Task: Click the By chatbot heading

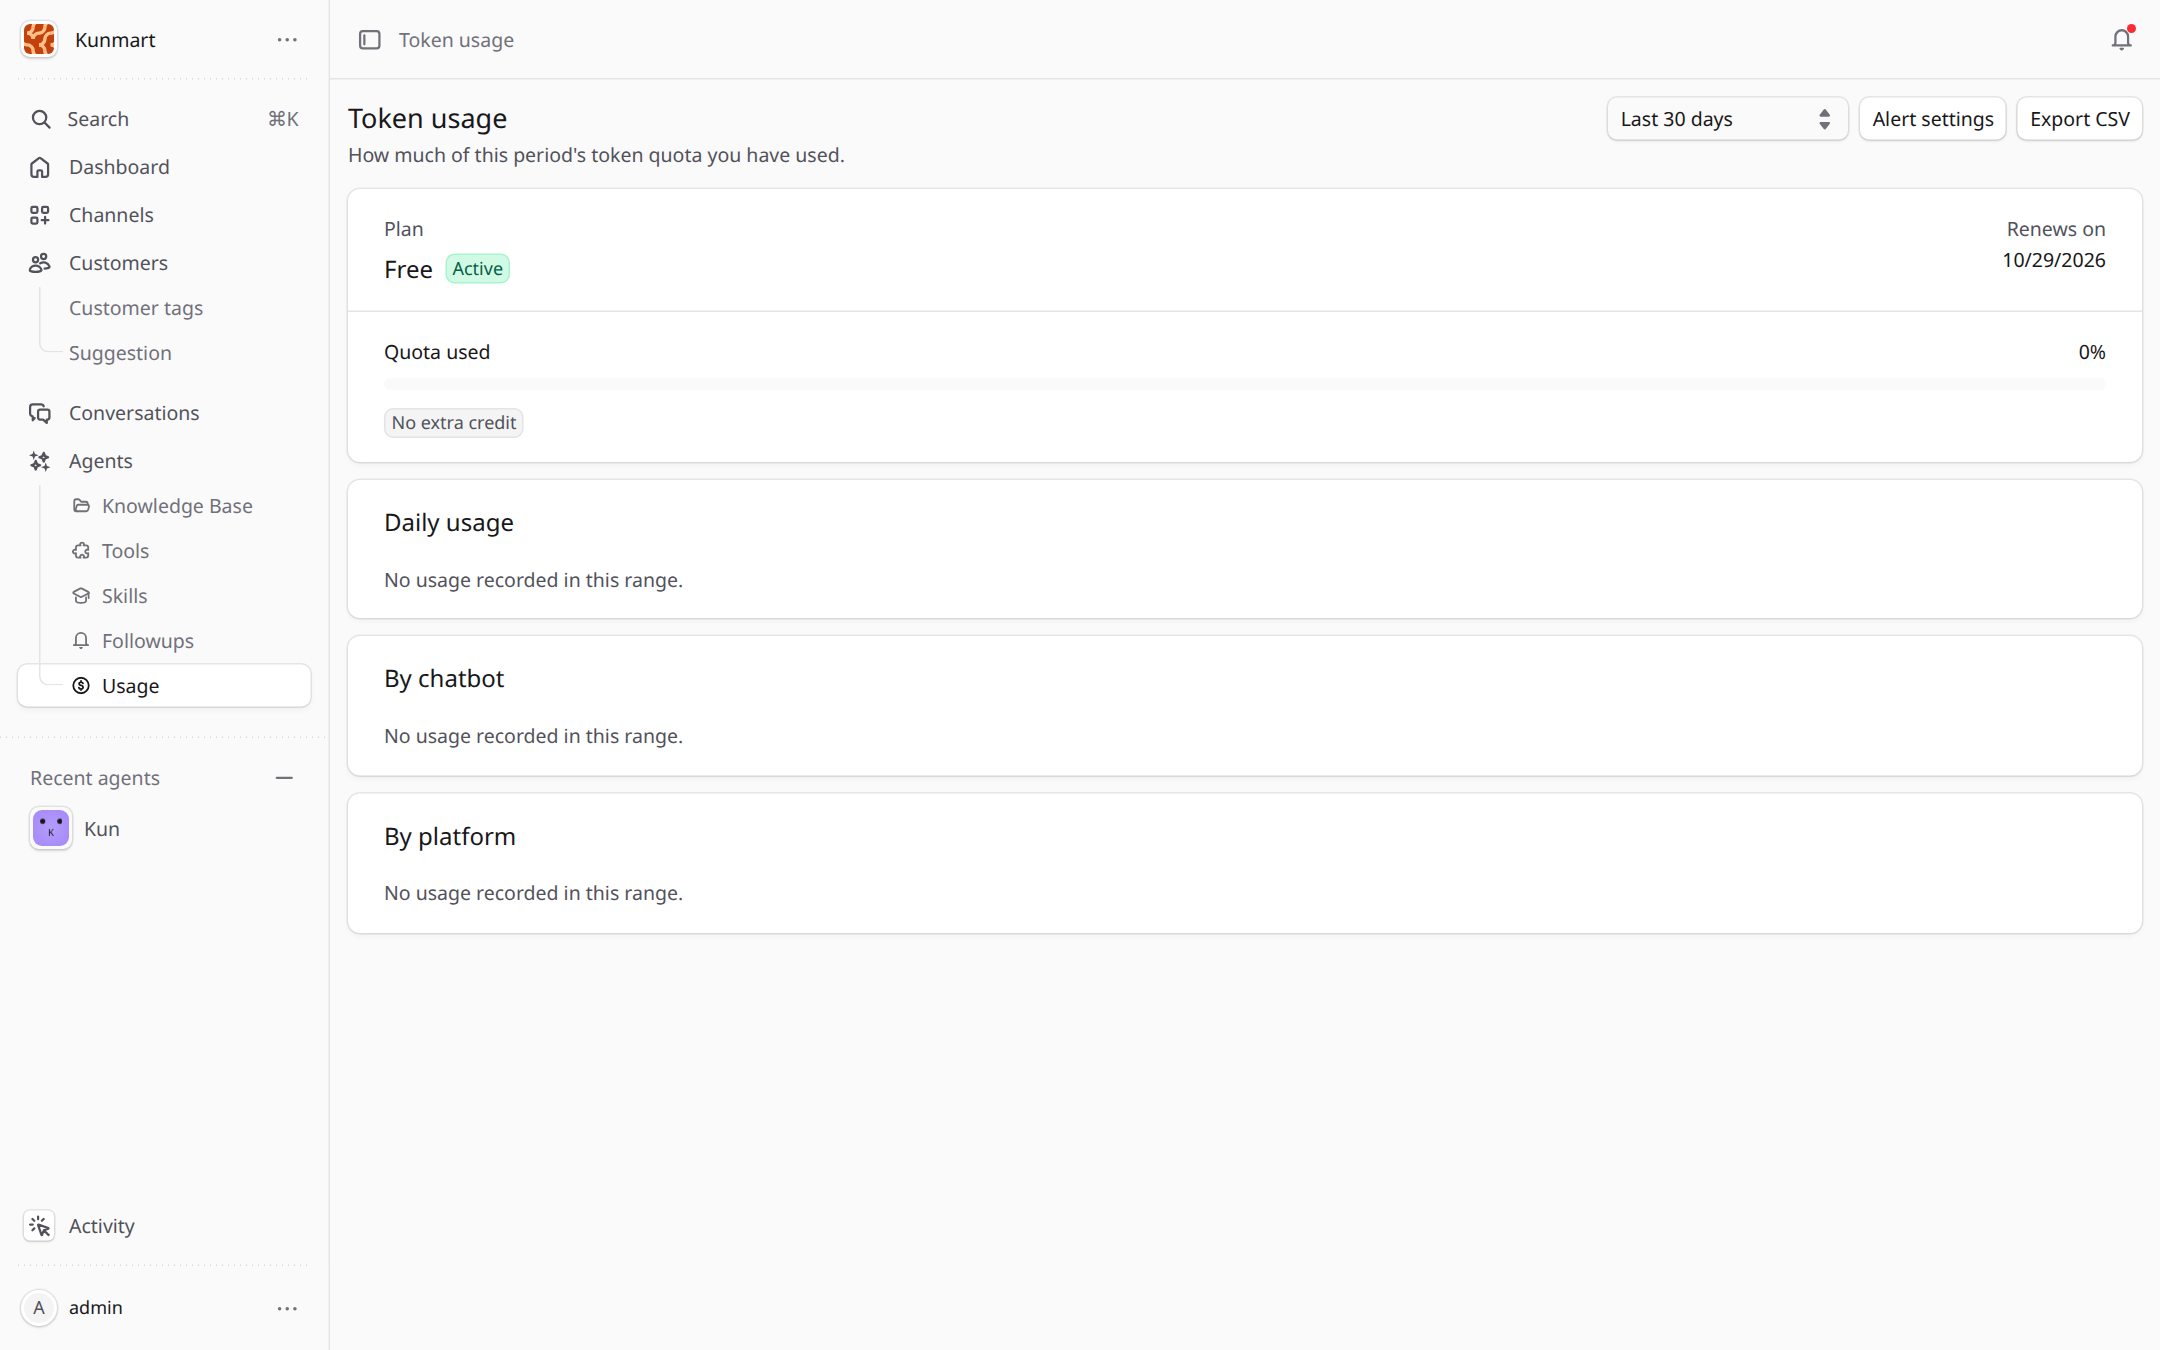Action: [444, 679]
